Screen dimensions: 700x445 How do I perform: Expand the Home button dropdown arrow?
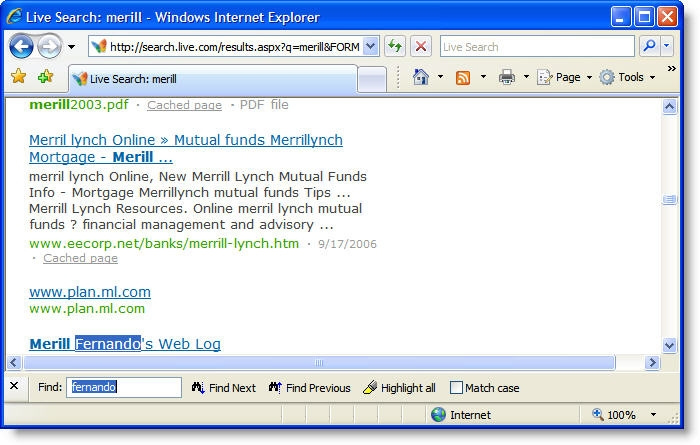click(440, 77)
